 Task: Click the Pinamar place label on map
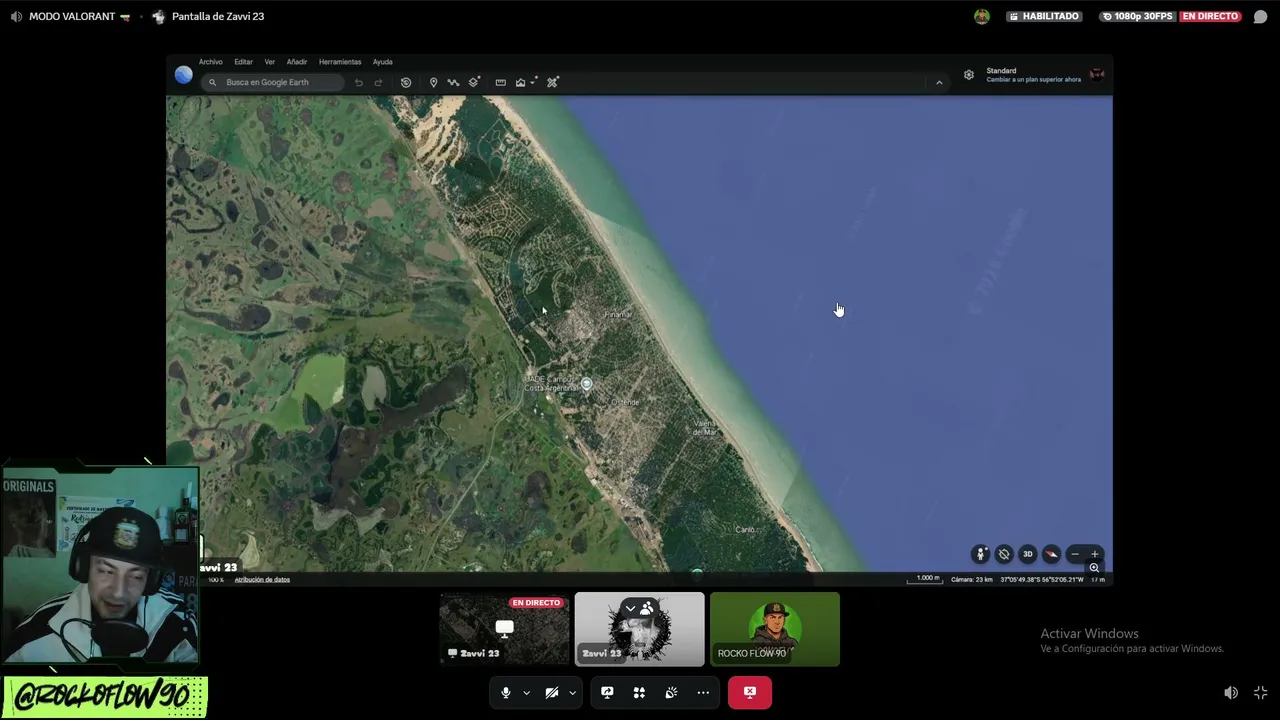click(x=618, y=314)
